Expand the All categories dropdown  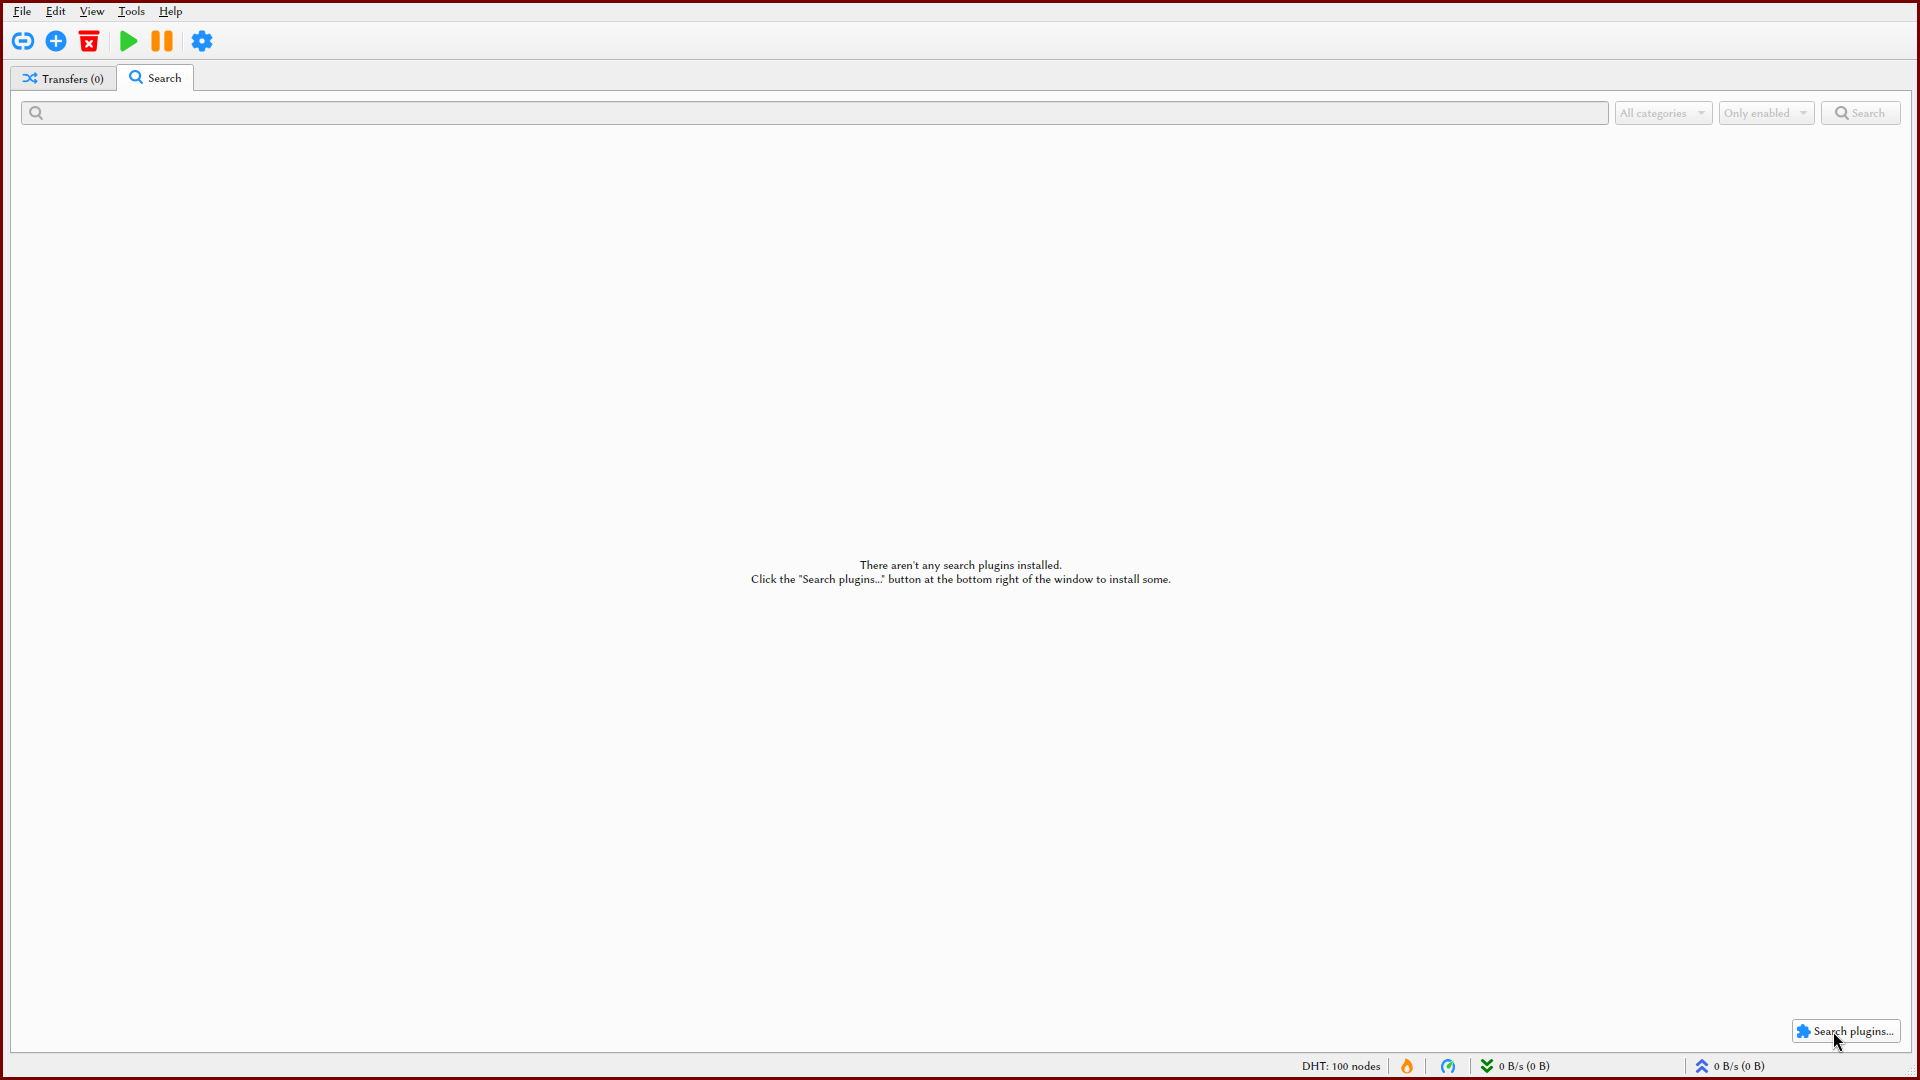click(1663, 113)
